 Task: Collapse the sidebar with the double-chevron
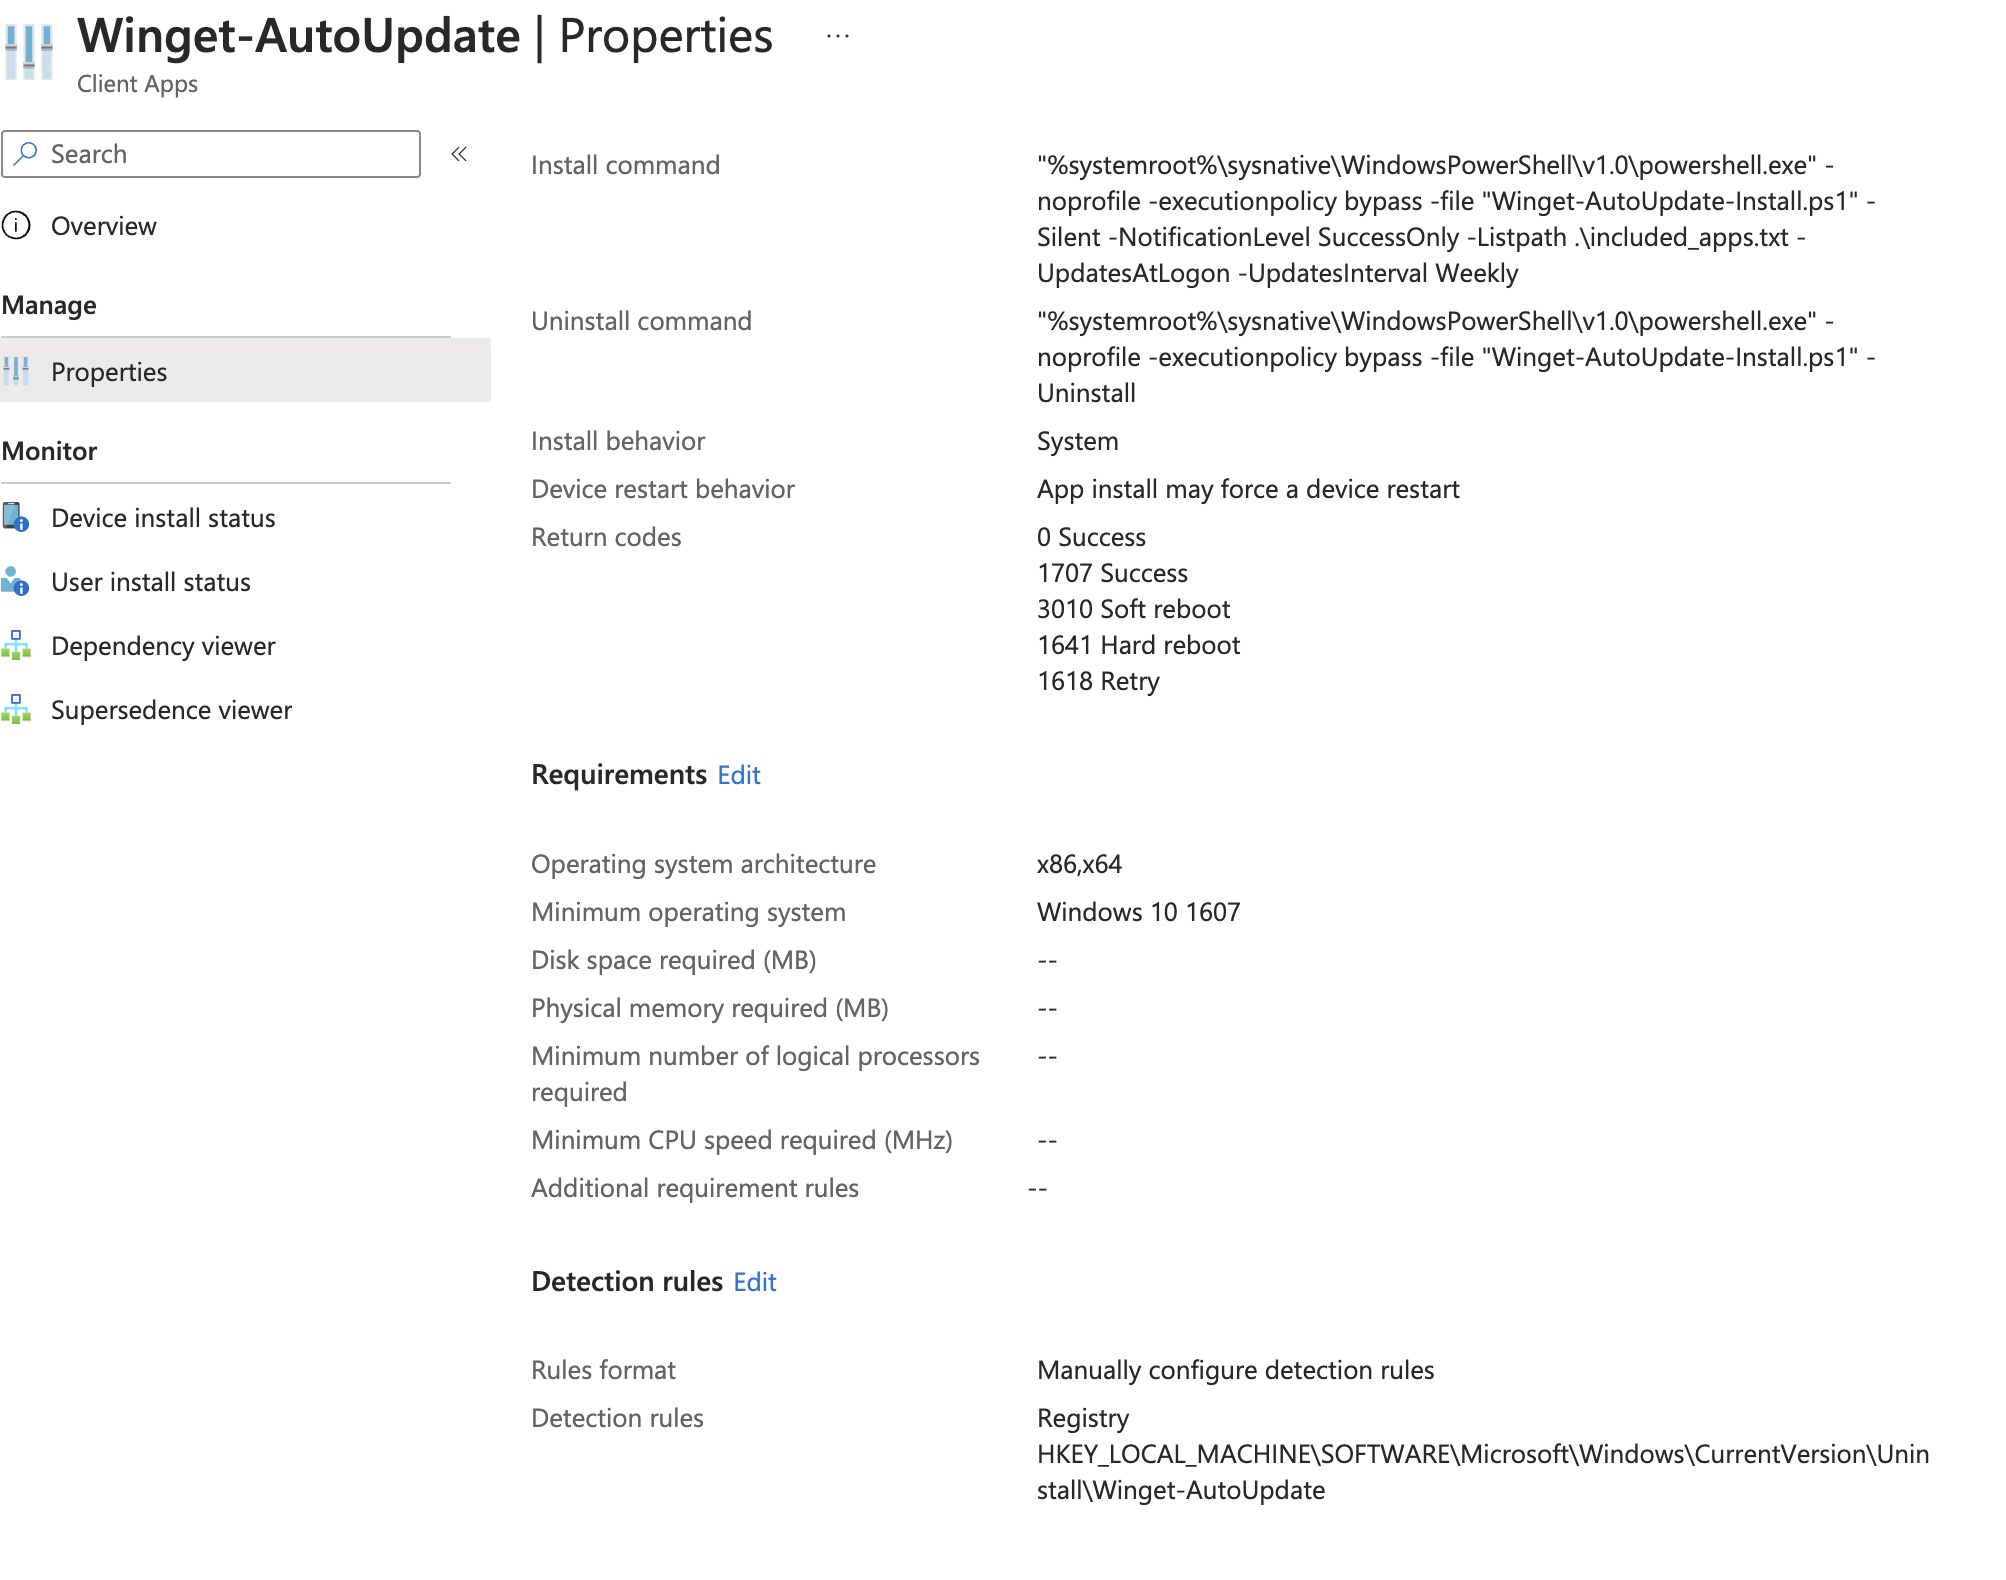459,153
